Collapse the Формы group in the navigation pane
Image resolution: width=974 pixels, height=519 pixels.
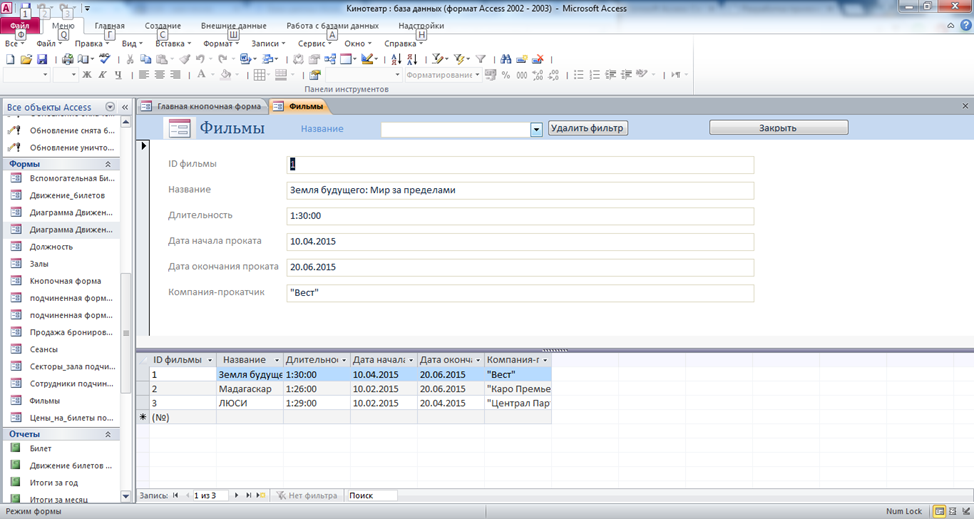107,164
